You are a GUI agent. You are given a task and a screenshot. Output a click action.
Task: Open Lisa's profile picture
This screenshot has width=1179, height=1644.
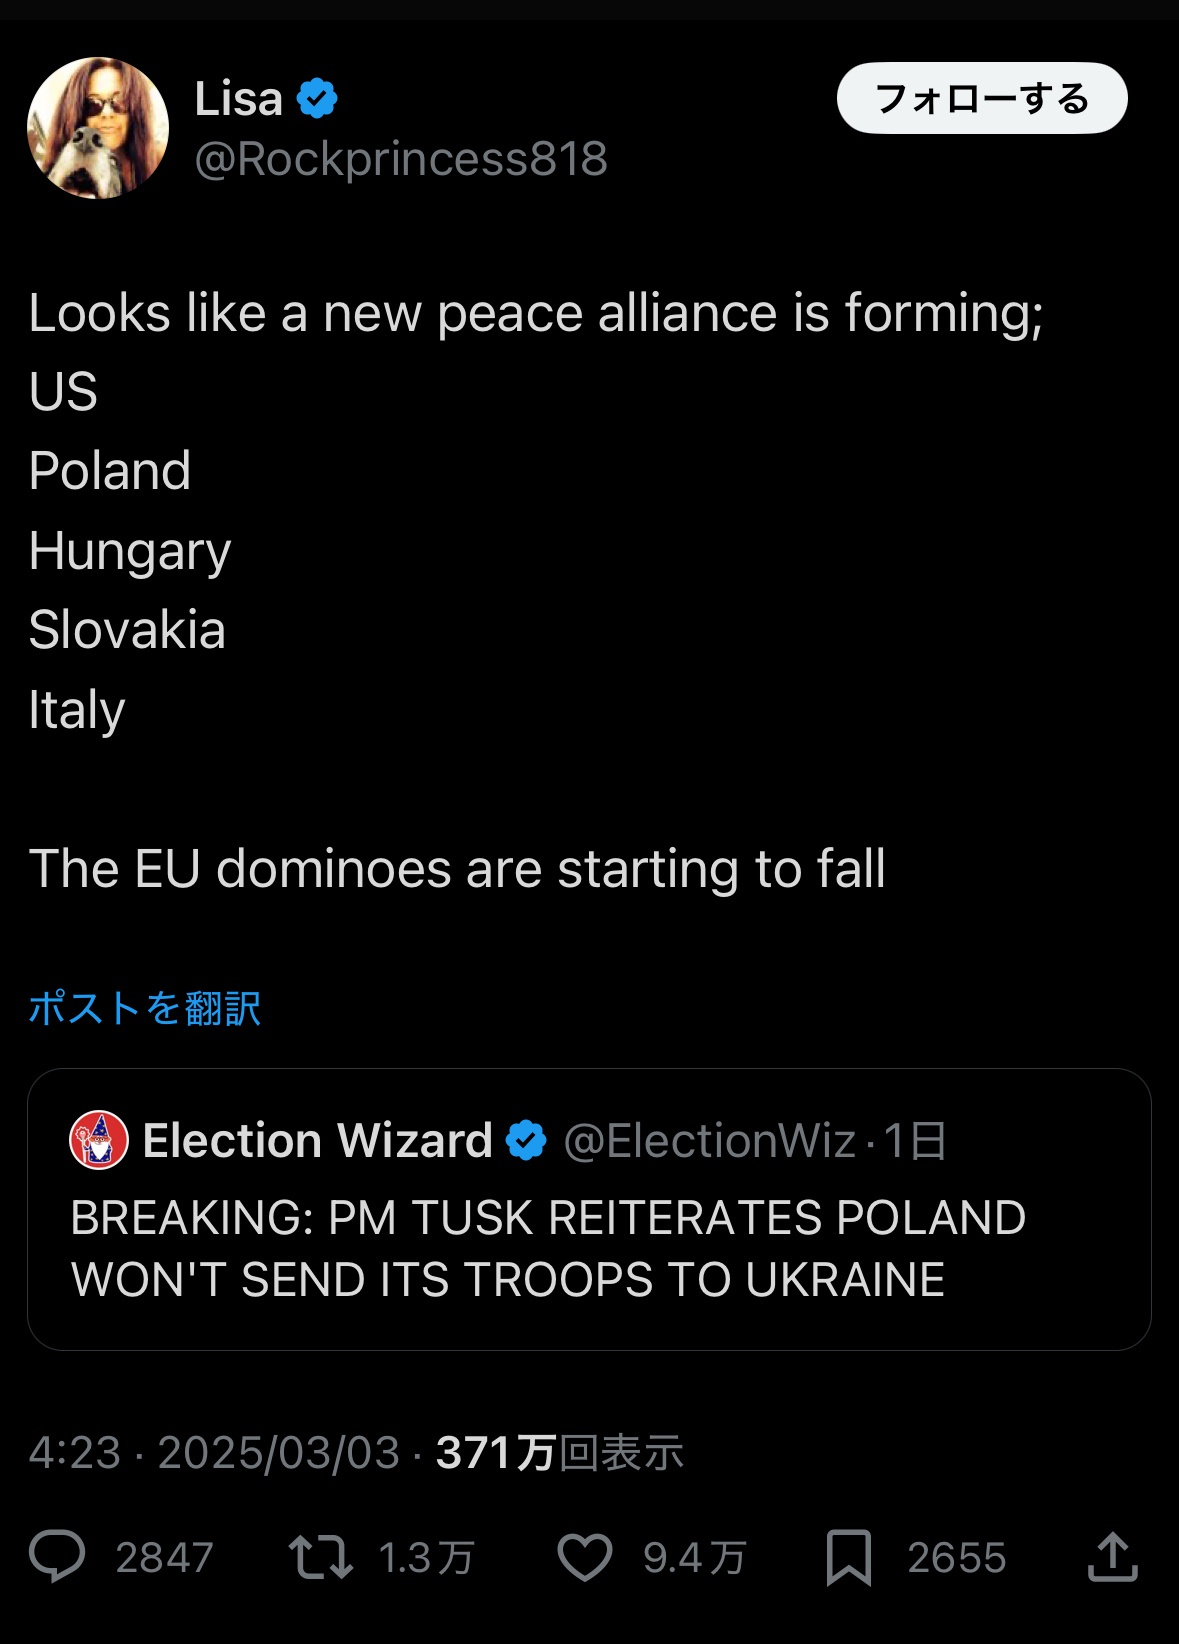[x=98, y=128]
